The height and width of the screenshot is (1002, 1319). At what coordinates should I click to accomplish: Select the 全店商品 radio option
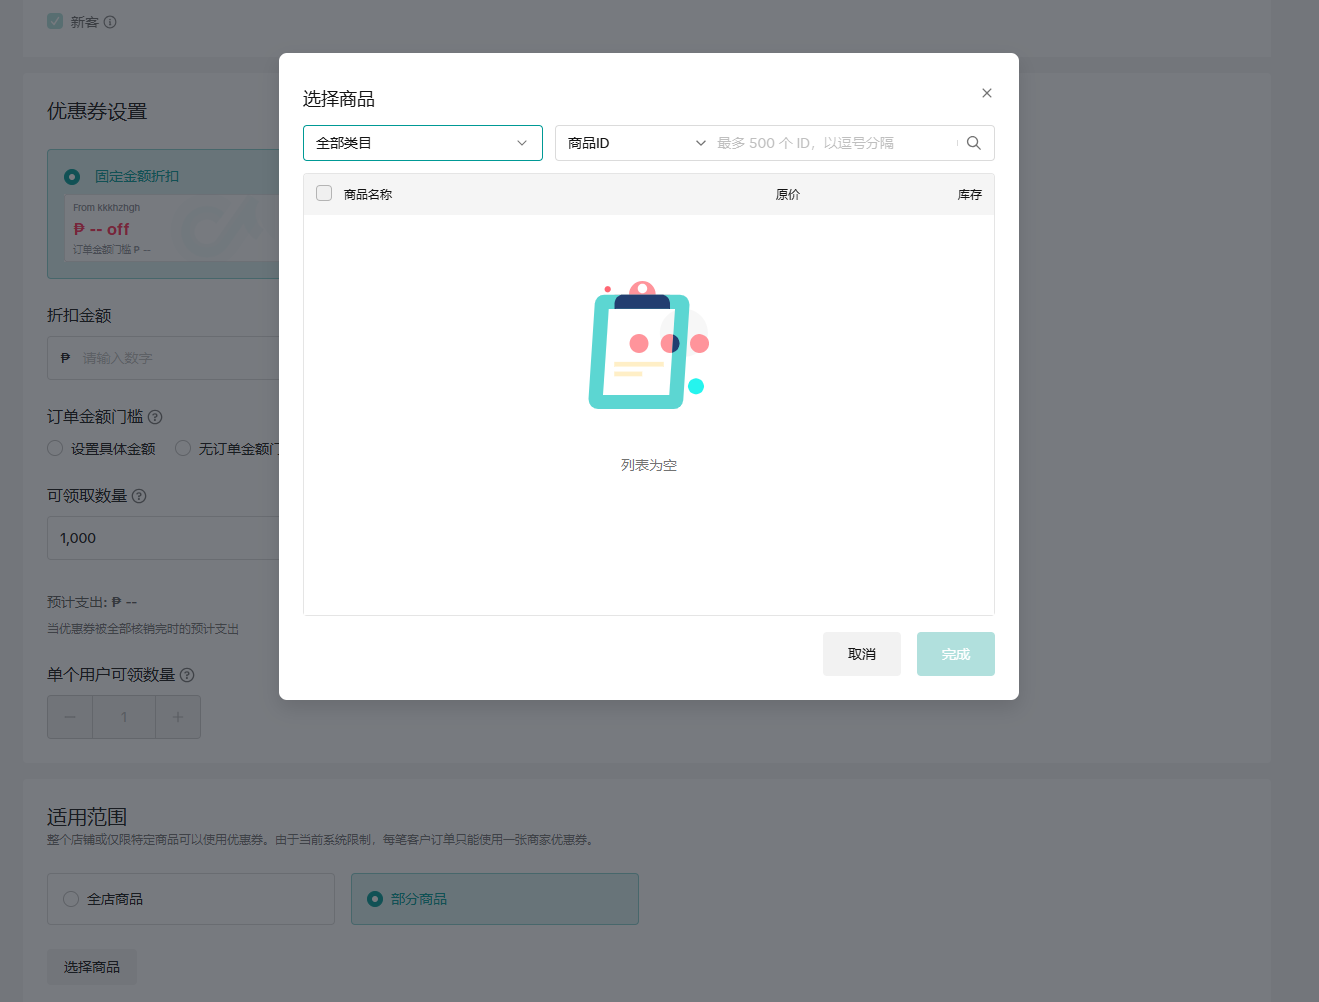[x=71, y=899]
